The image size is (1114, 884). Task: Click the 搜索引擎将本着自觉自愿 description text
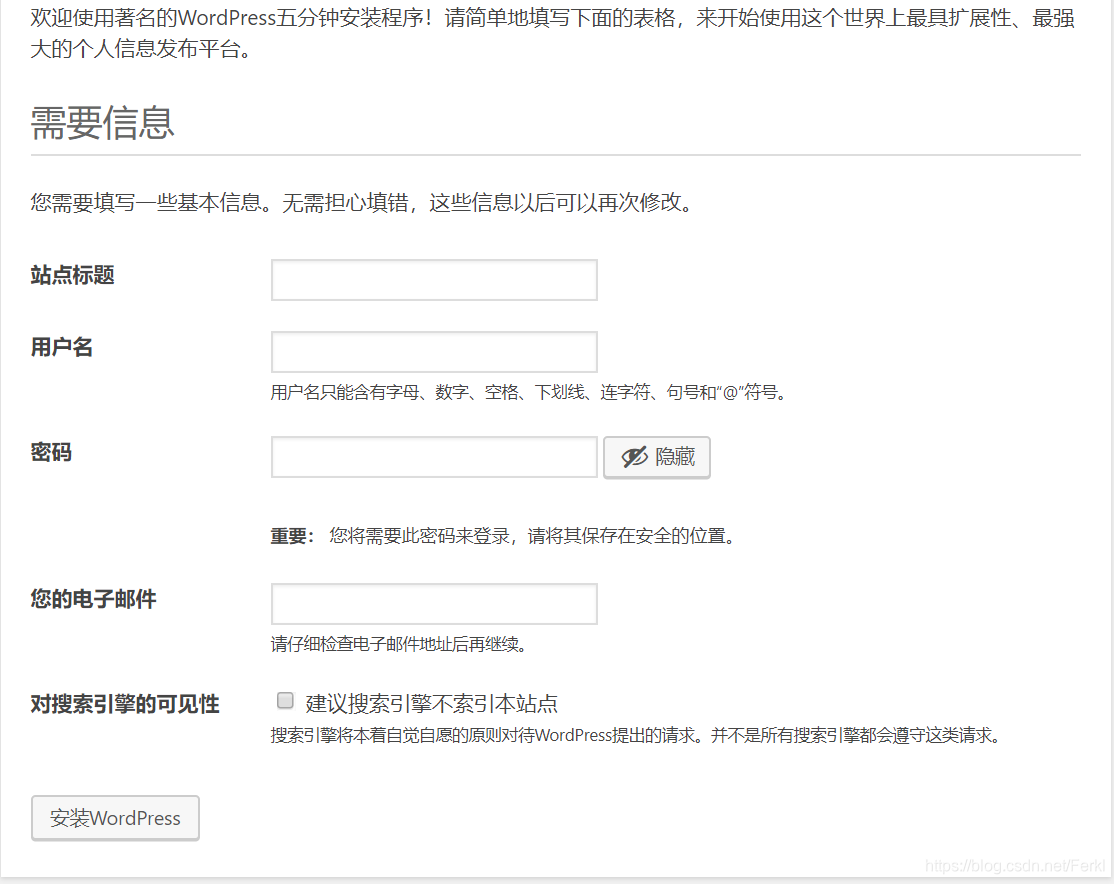coord(637,735)
